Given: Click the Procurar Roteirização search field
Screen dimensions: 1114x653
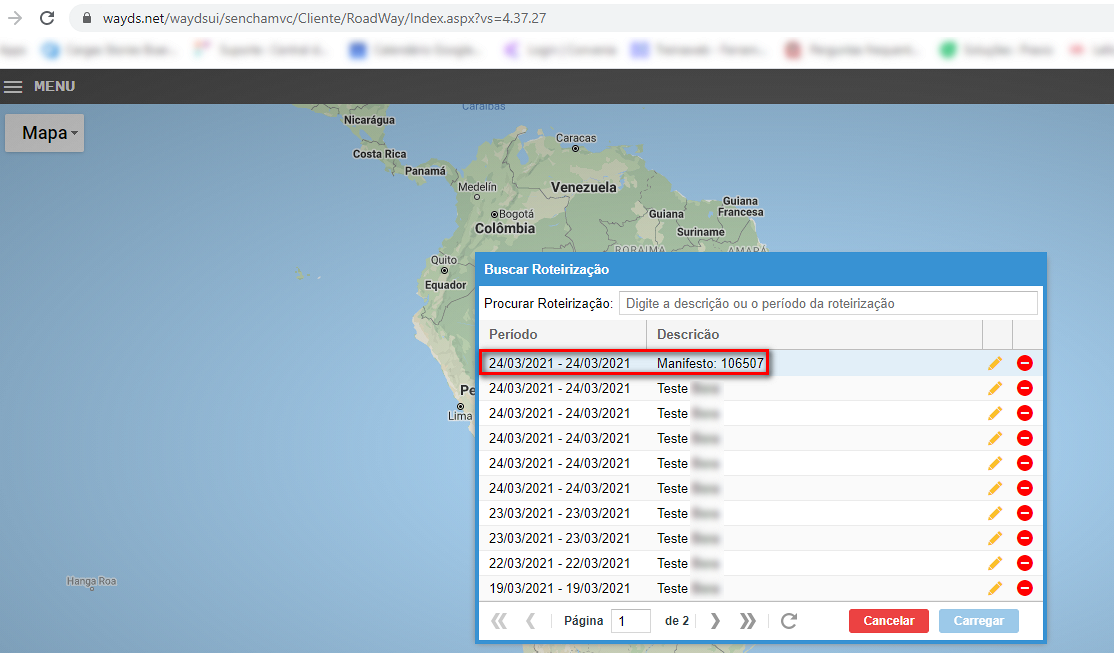Looking at the screenshot, I should tap(828, 303).
